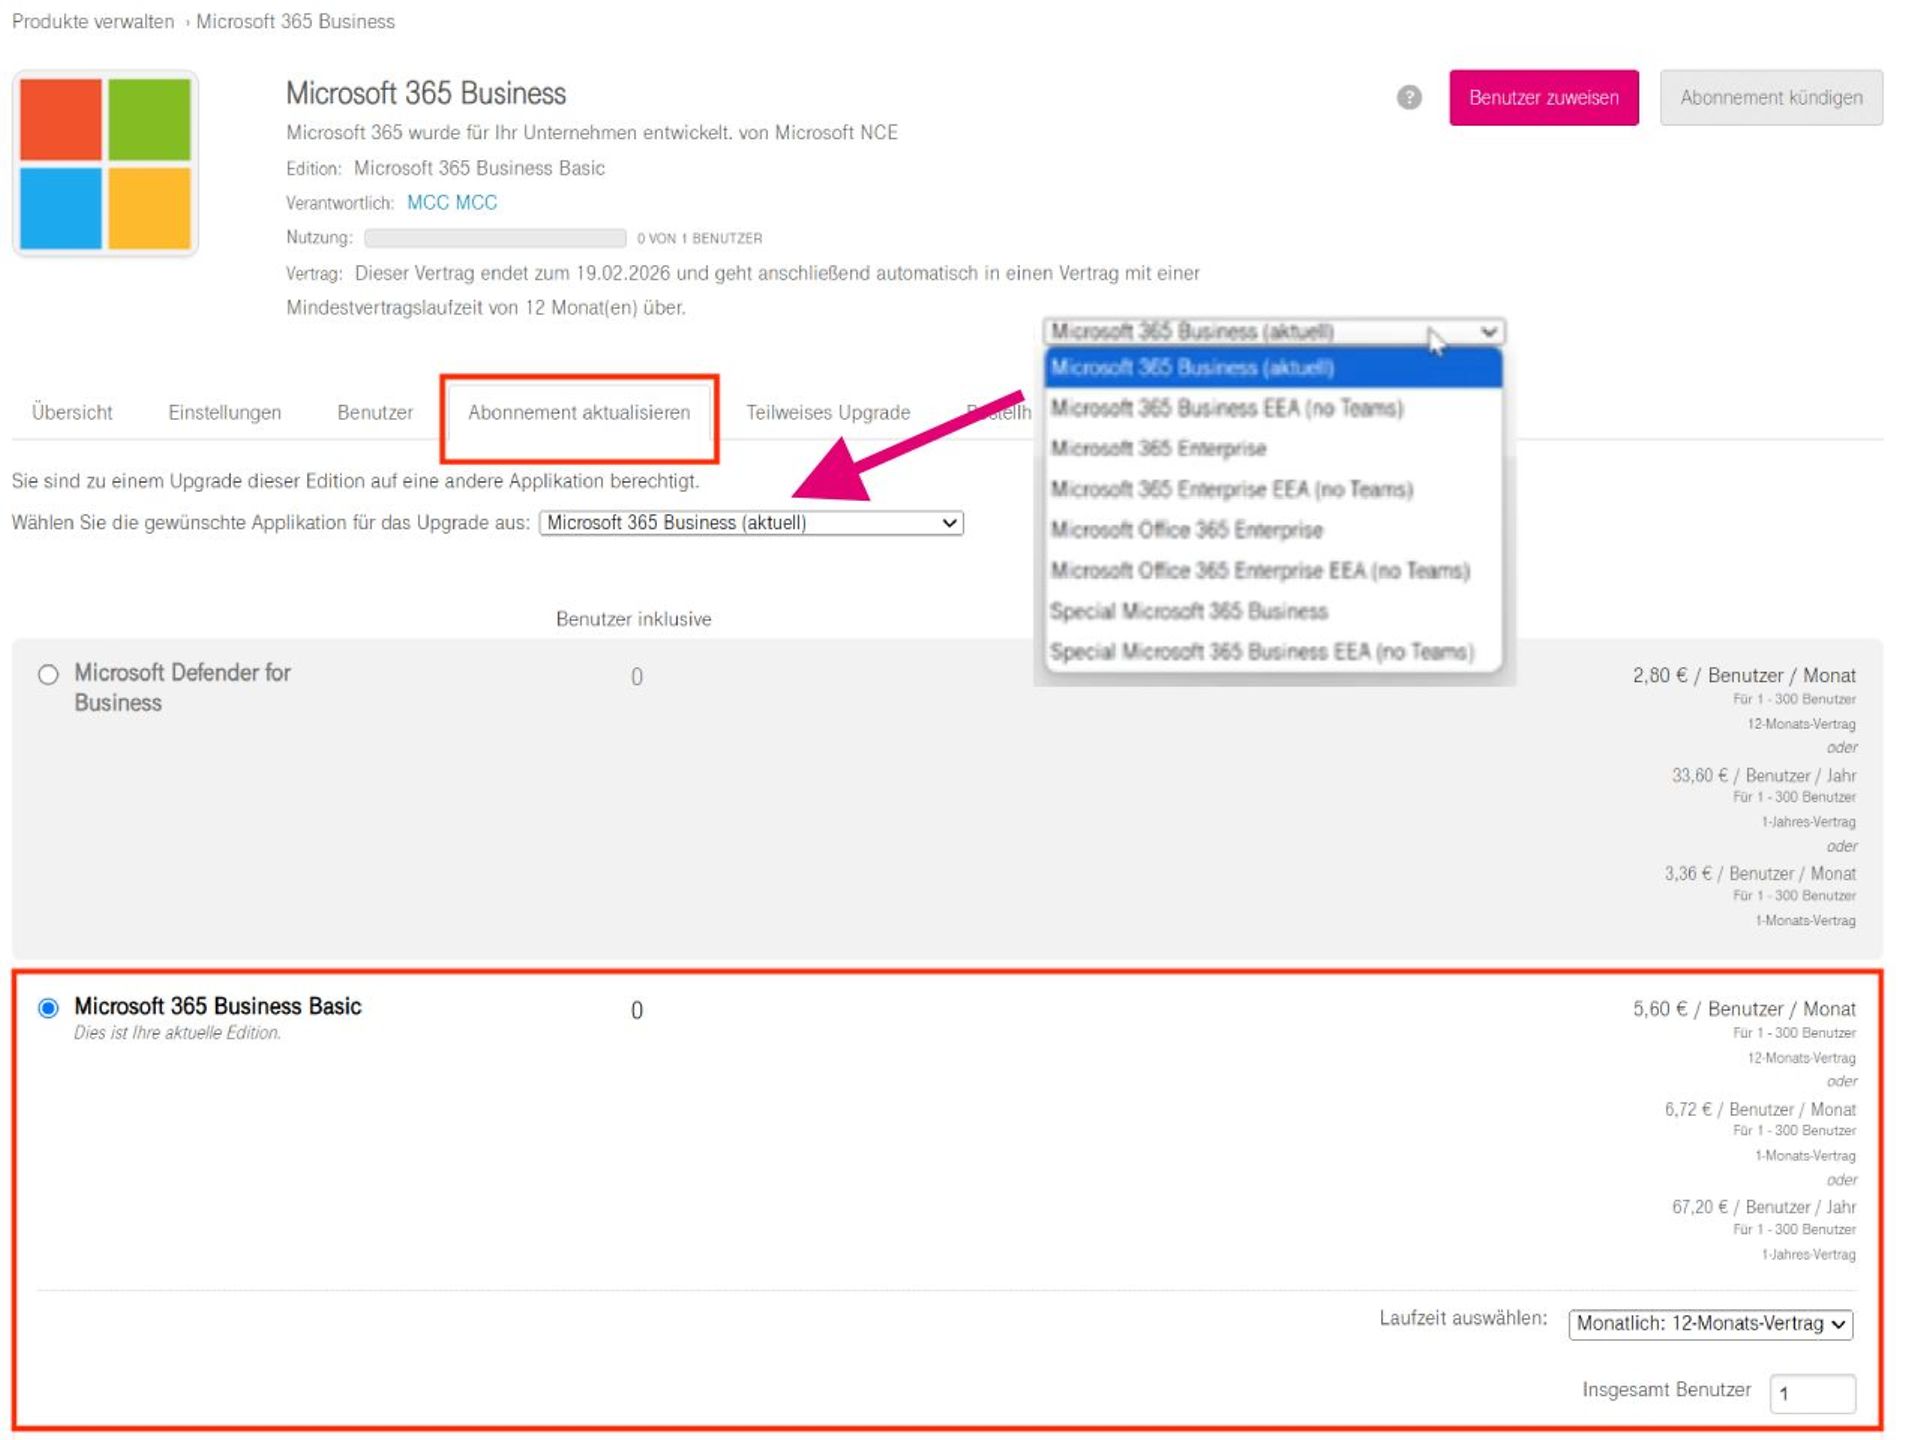
Task: Choose Microsoft 365 Enterprise EEA (no Teams)
Action: (1273, 489)
